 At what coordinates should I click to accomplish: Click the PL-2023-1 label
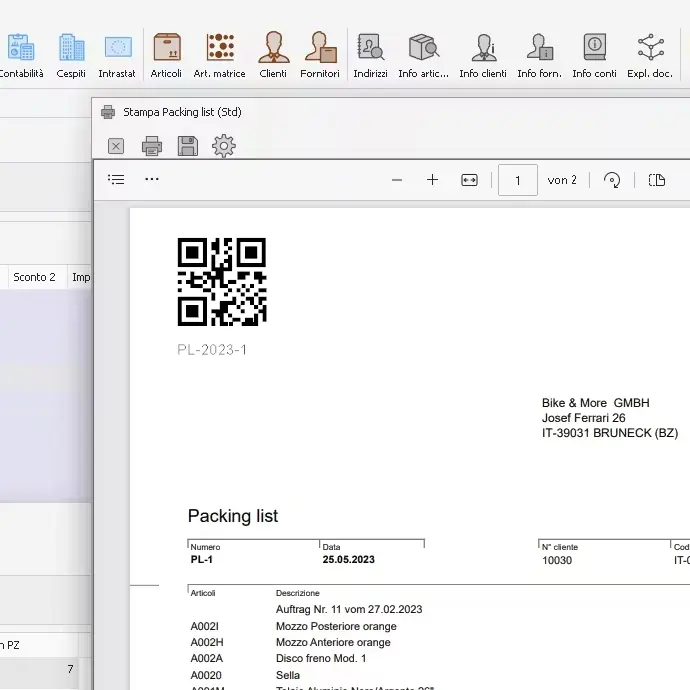pos(212,350)
